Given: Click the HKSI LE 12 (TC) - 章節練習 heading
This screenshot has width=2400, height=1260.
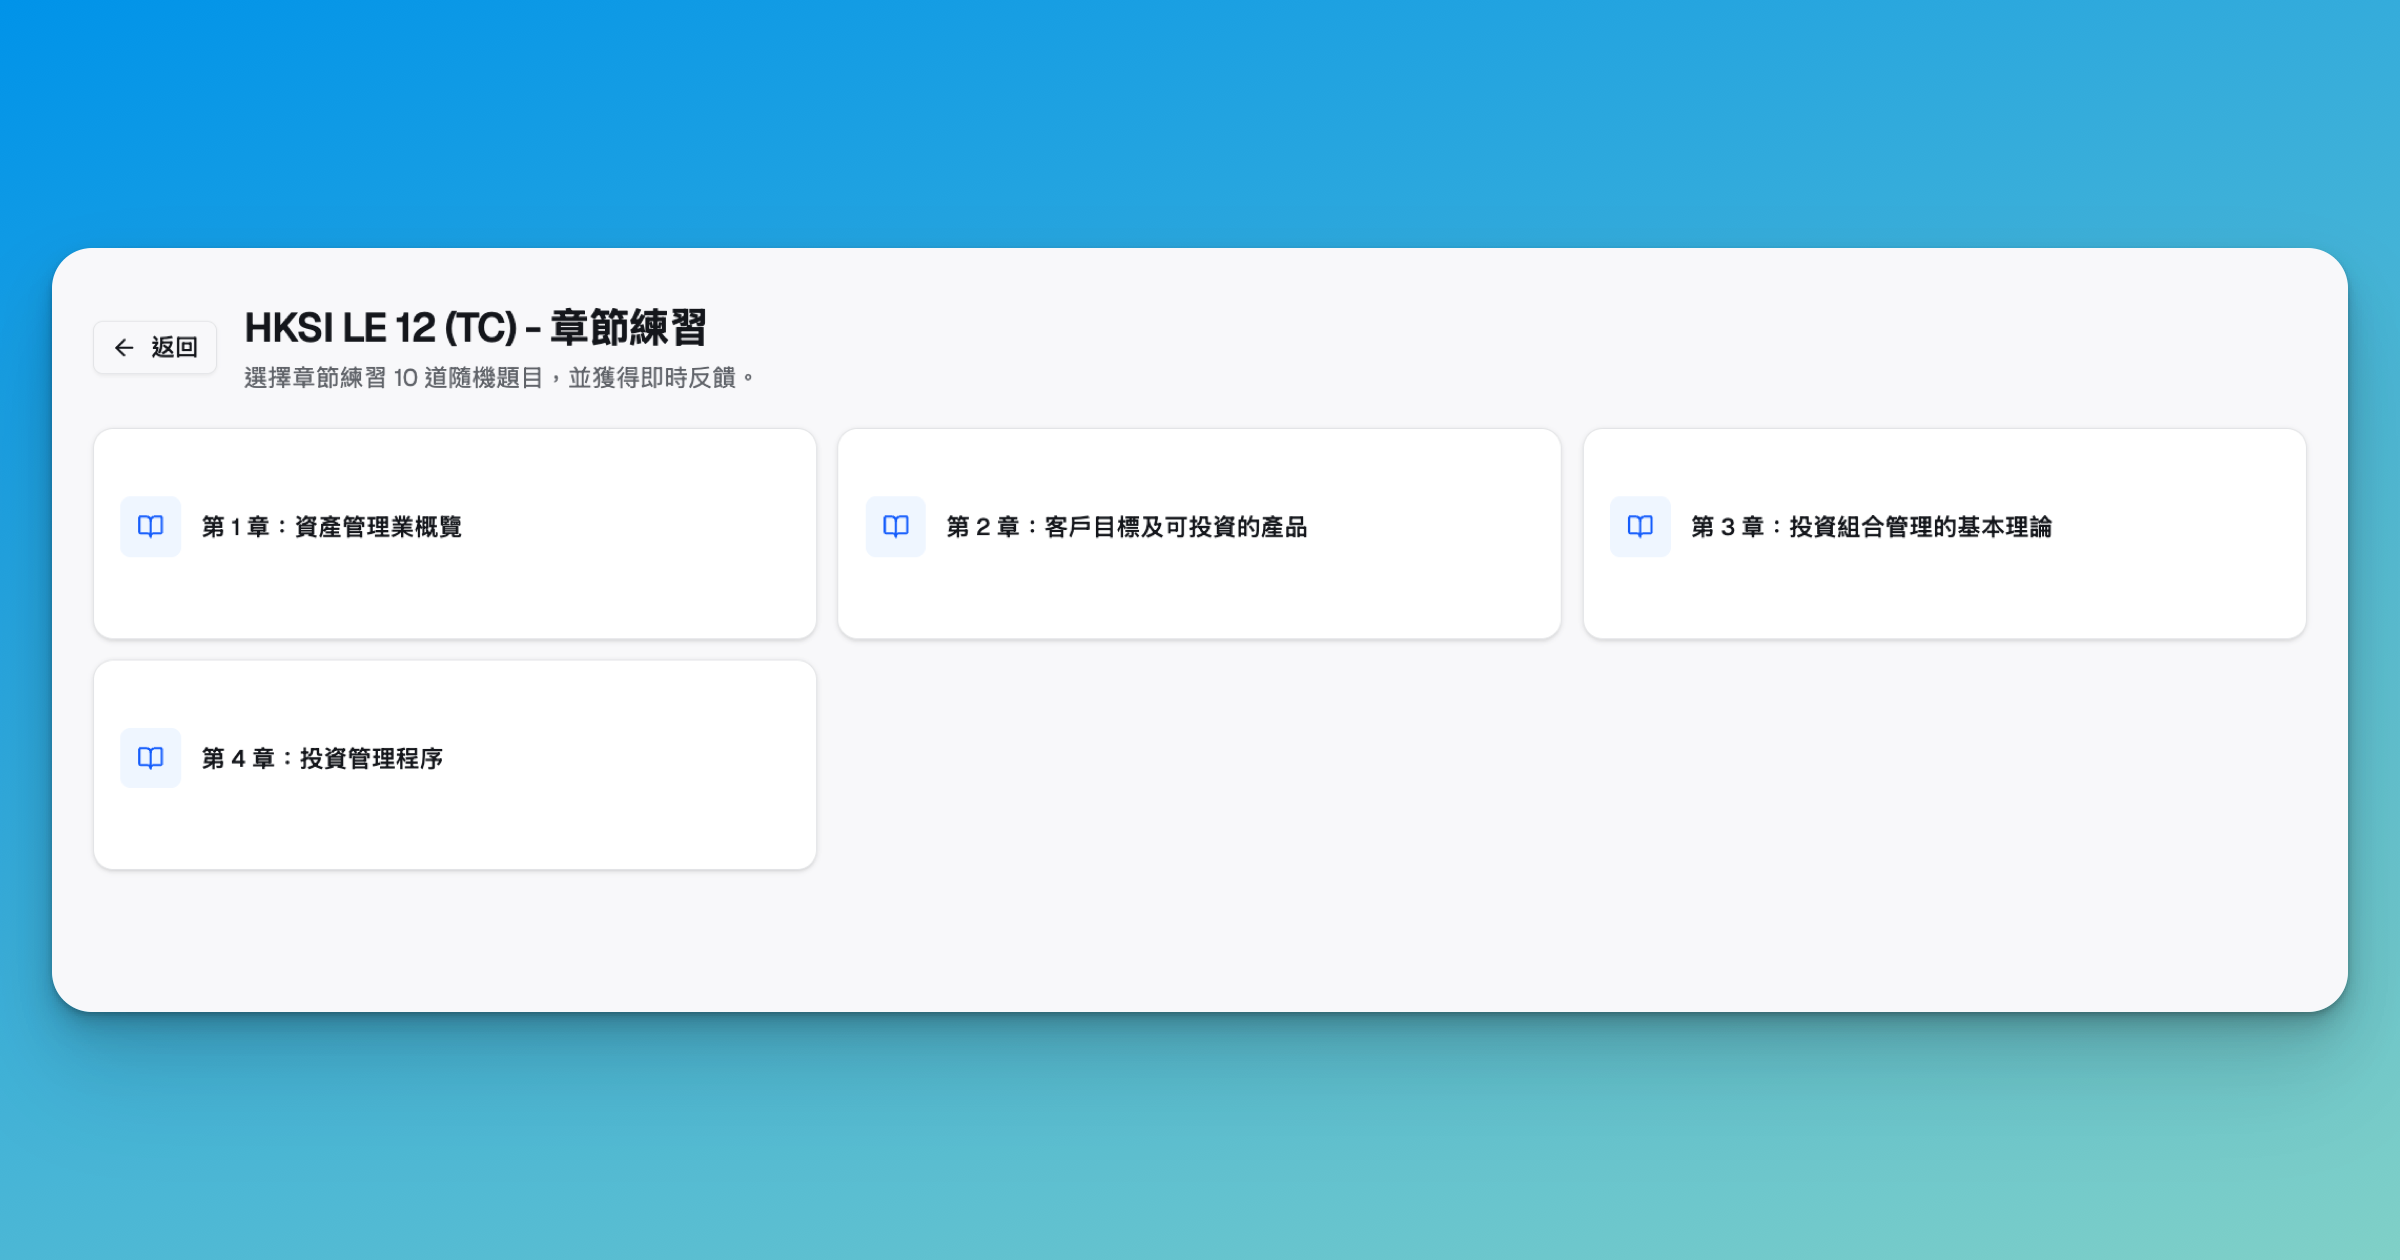Looking at the screenshot, I should point(476,328).
